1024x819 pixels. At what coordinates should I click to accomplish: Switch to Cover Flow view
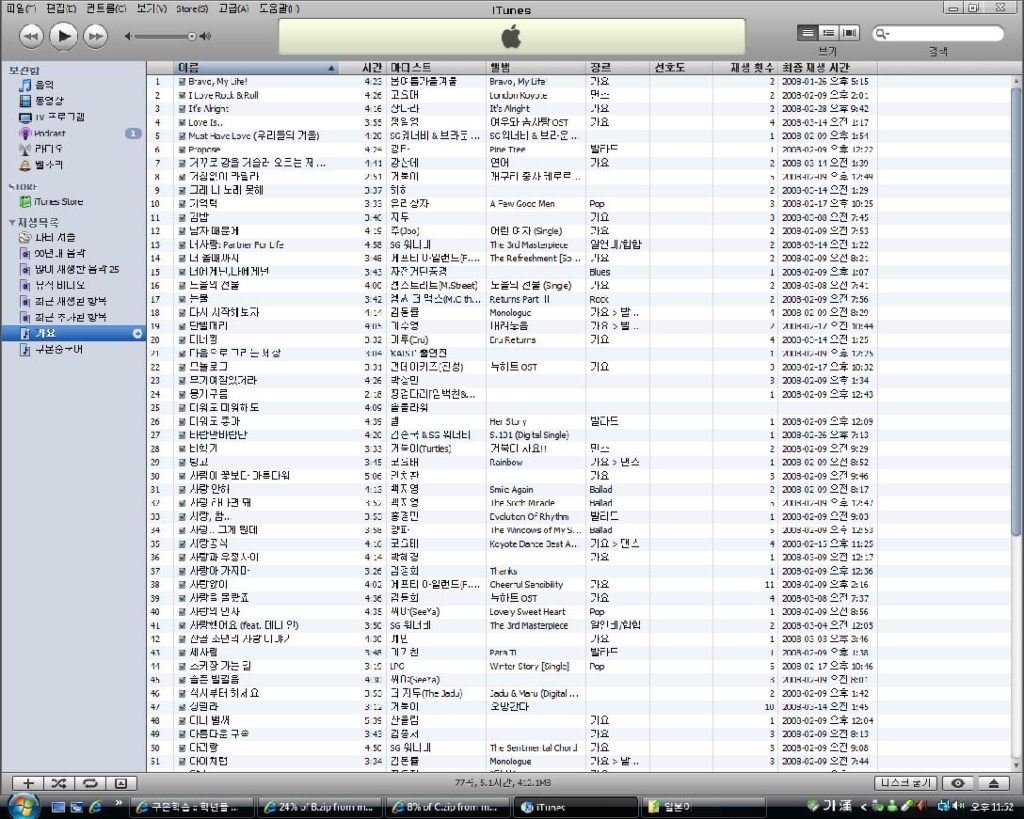pos(849,33)
